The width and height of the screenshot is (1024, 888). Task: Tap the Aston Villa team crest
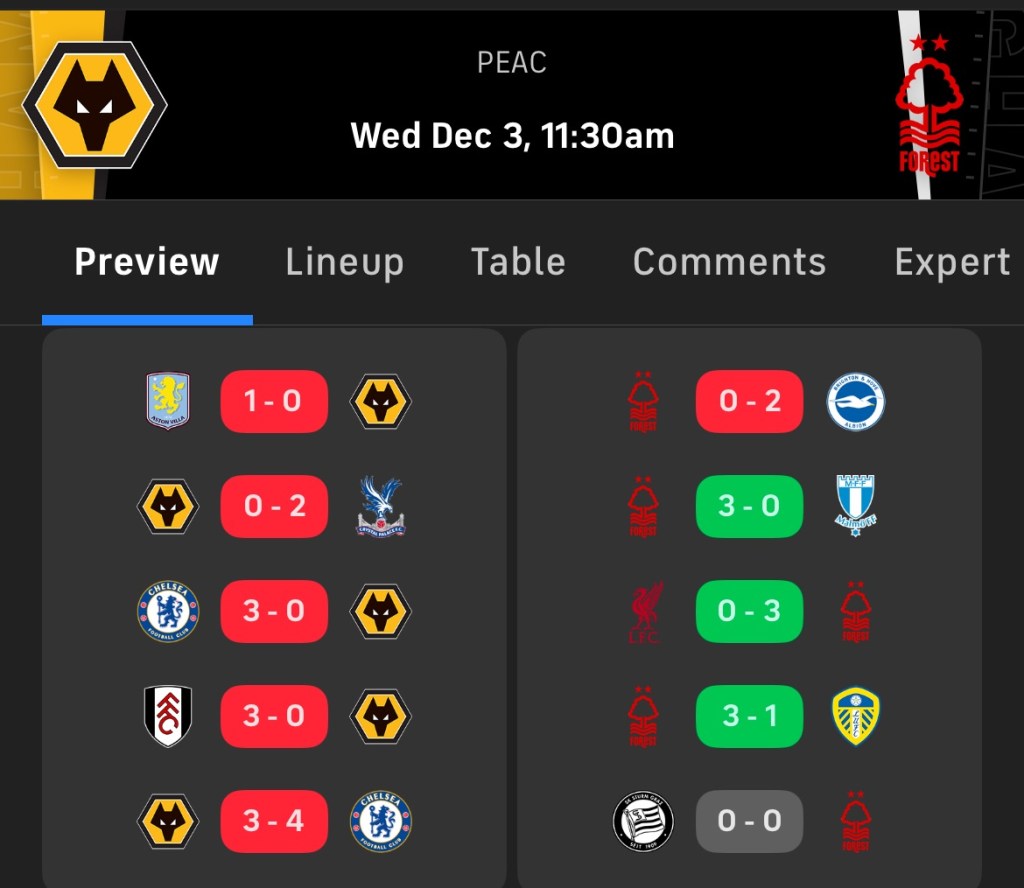(x=168, y=402)
